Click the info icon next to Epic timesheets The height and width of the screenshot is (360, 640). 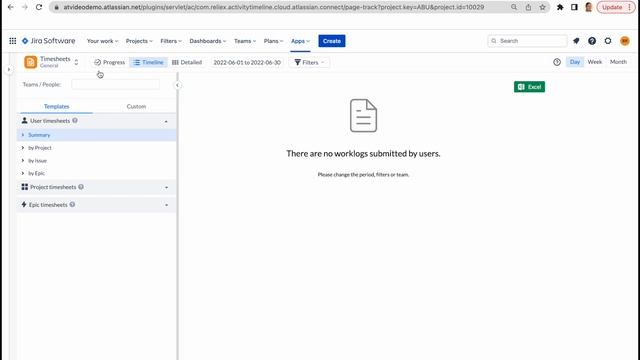(x=72, y=204)
